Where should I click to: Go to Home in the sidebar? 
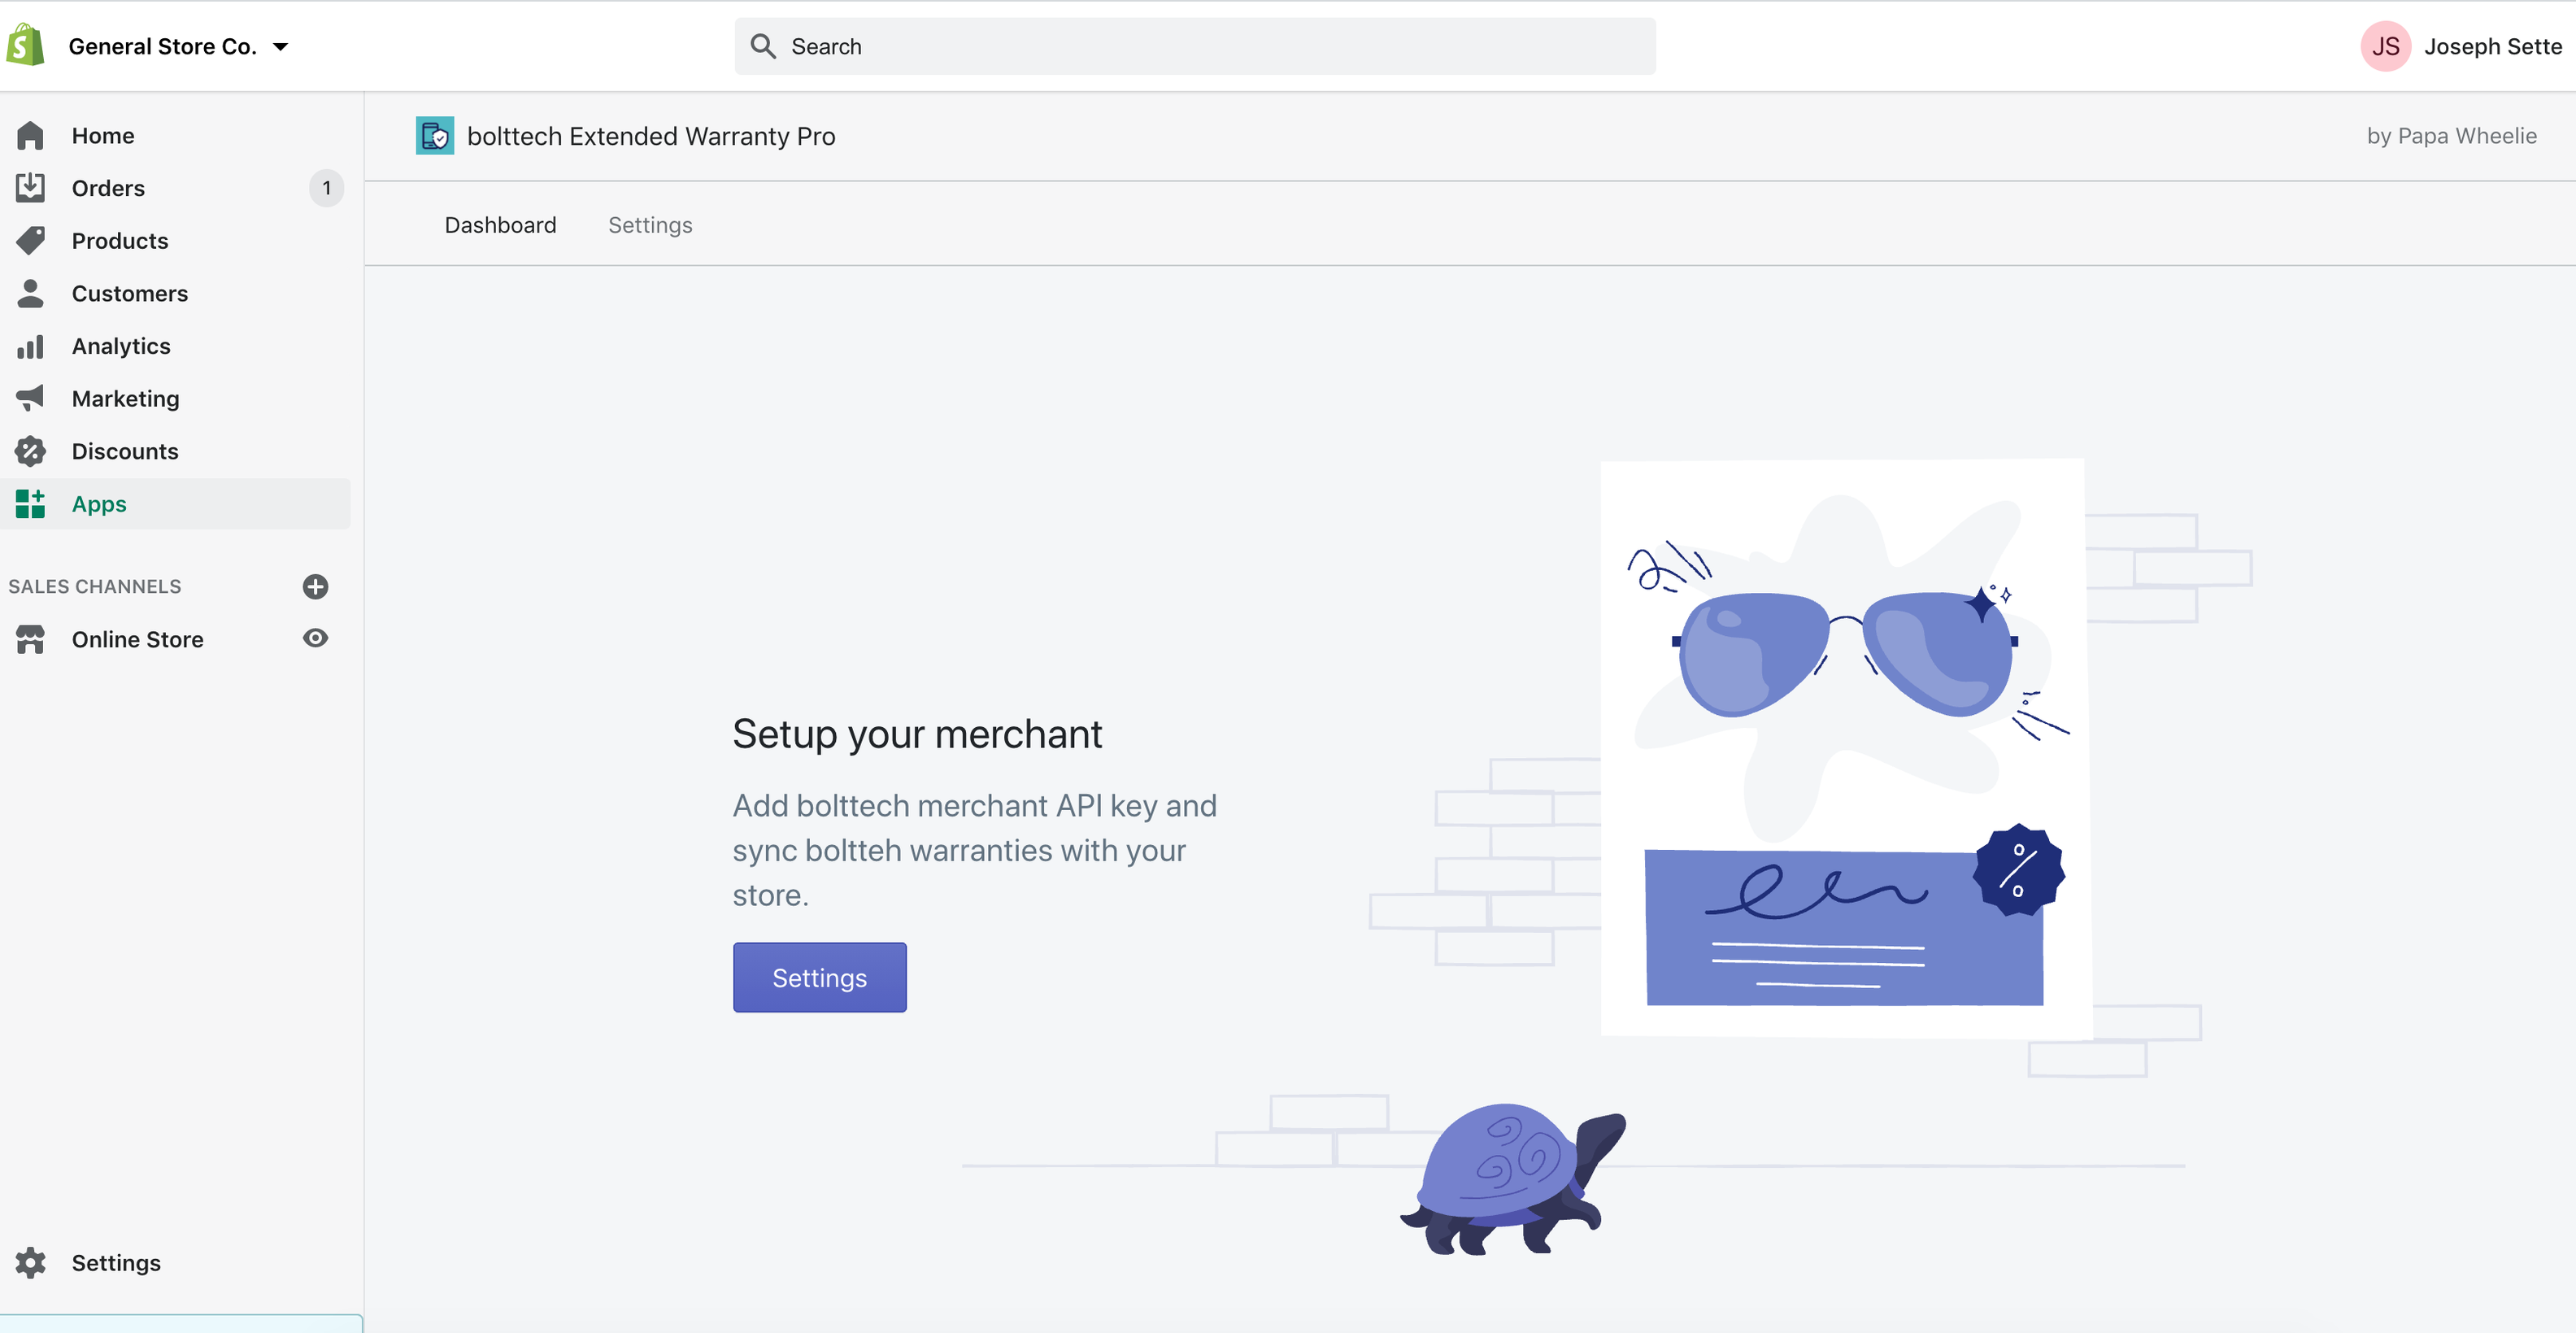click(x=103, y=135)
